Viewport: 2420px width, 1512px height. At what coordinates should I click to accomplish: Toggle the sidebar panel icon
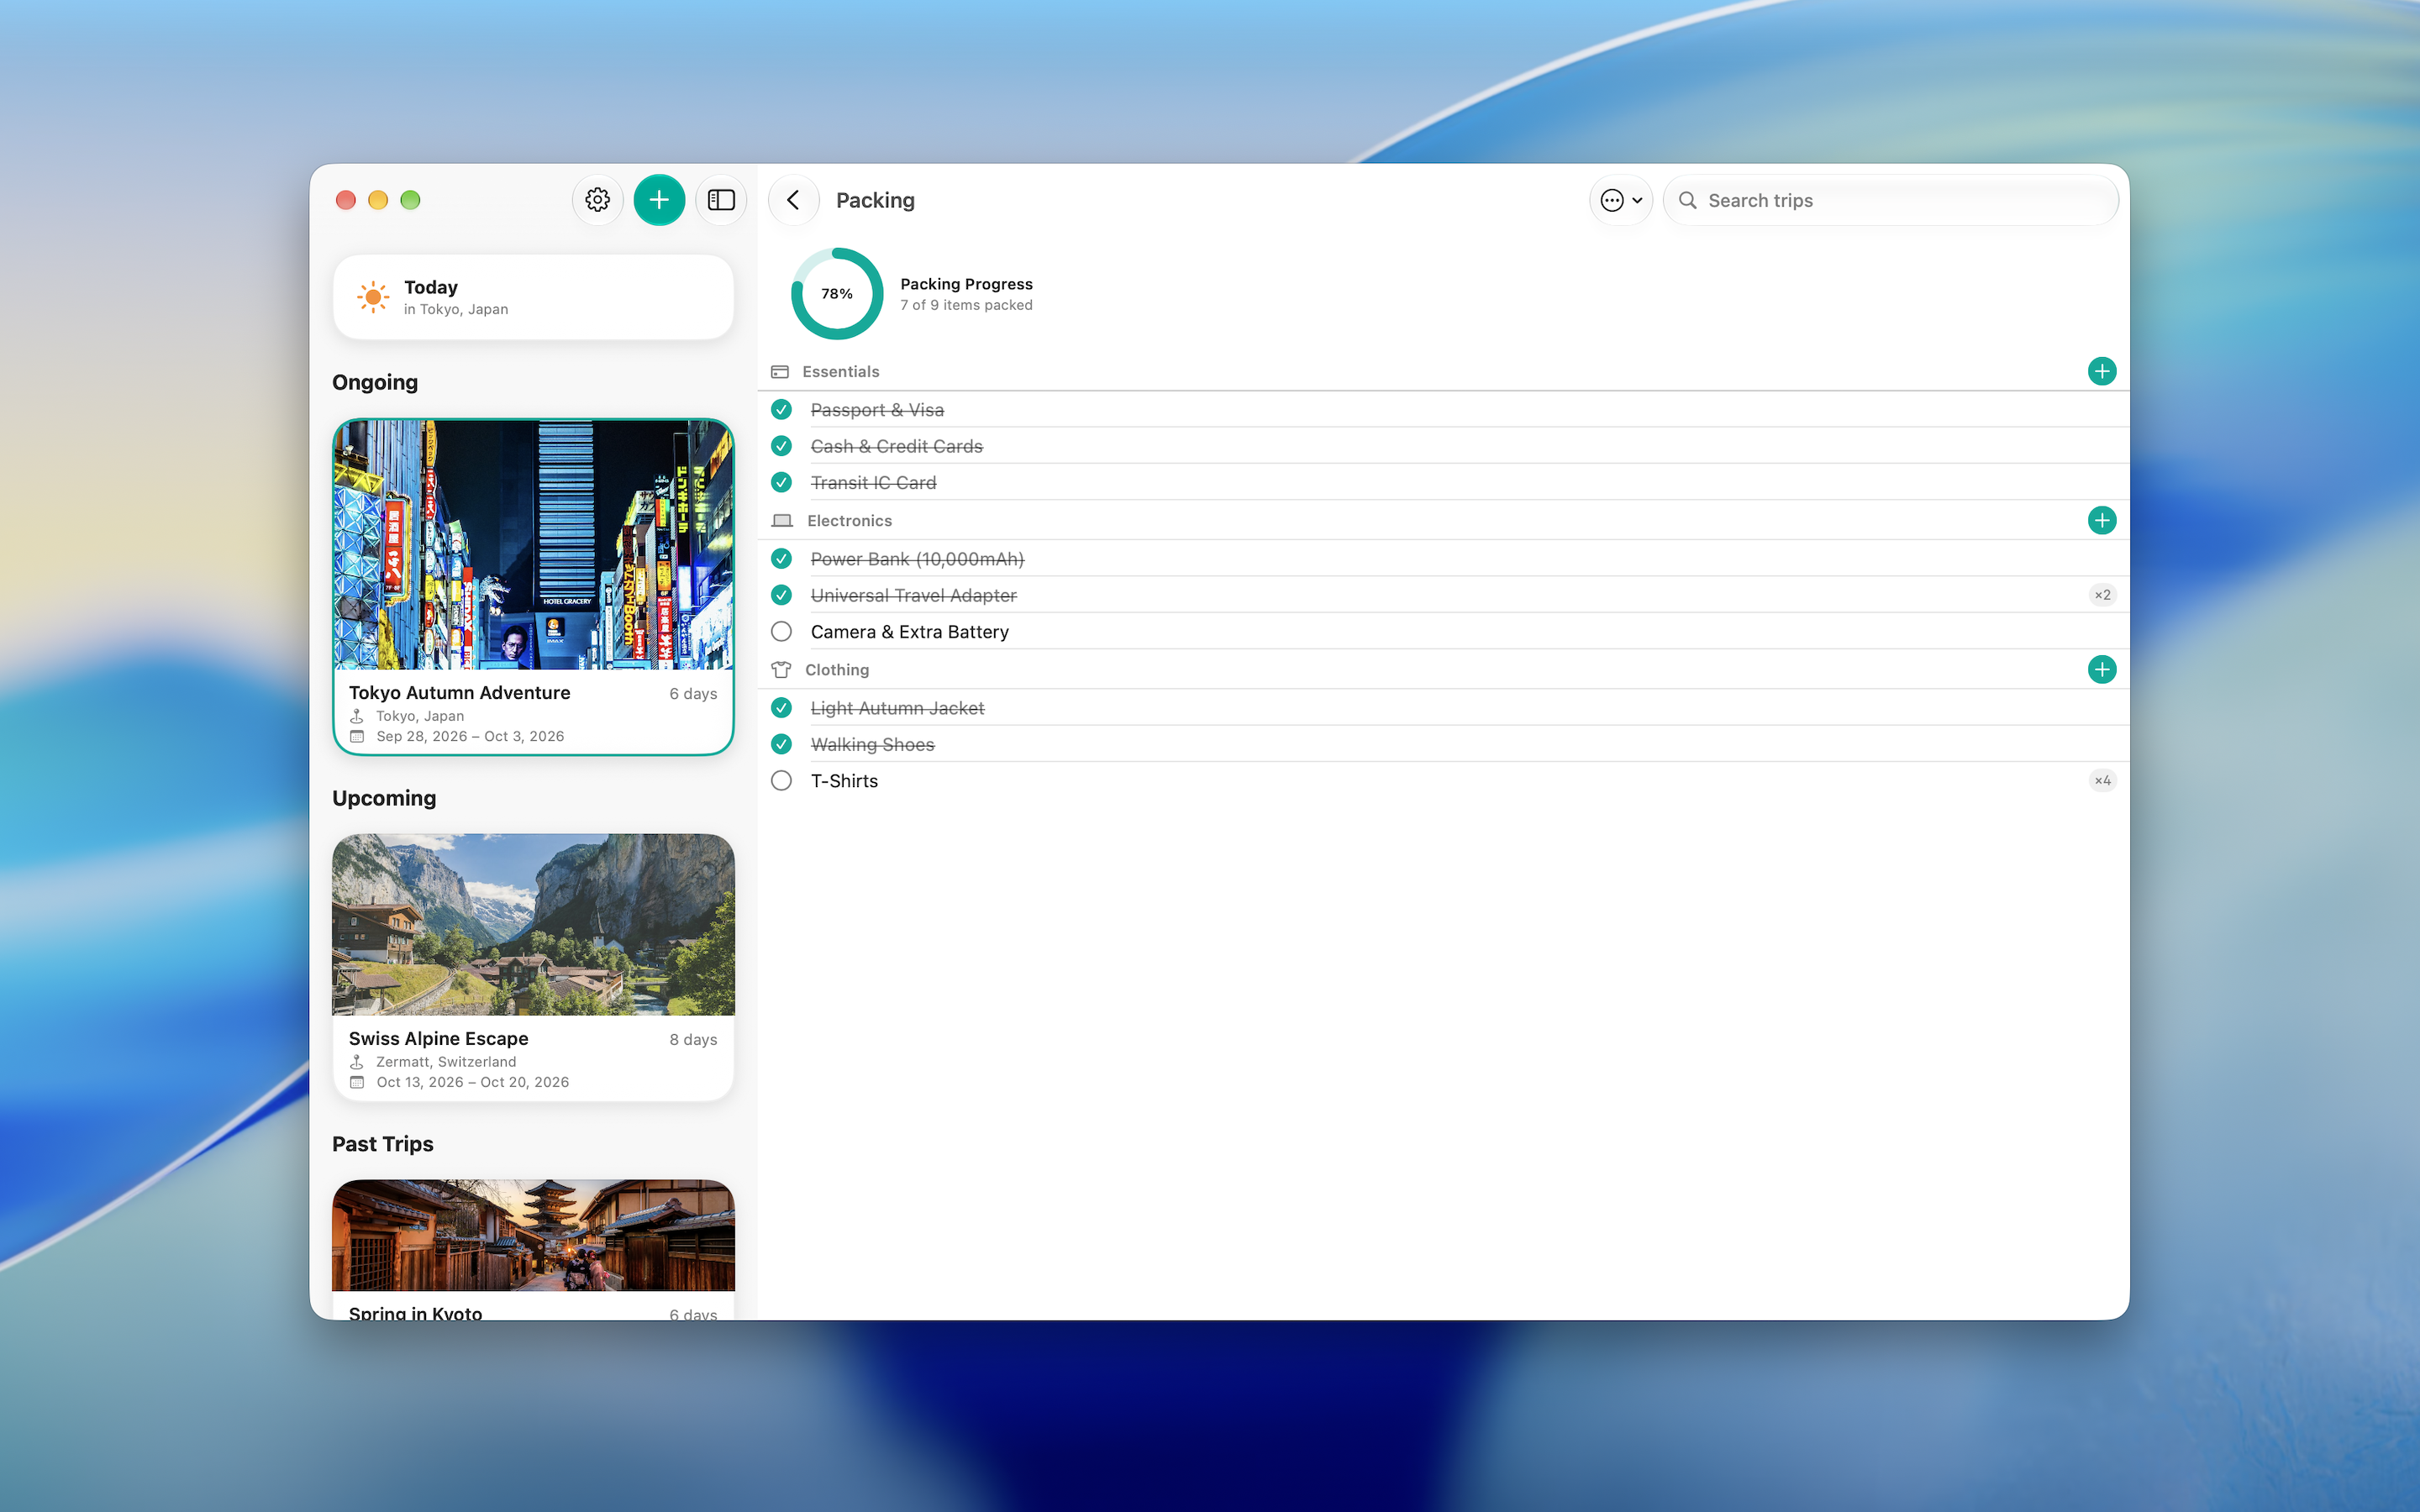tap(721, 200)
